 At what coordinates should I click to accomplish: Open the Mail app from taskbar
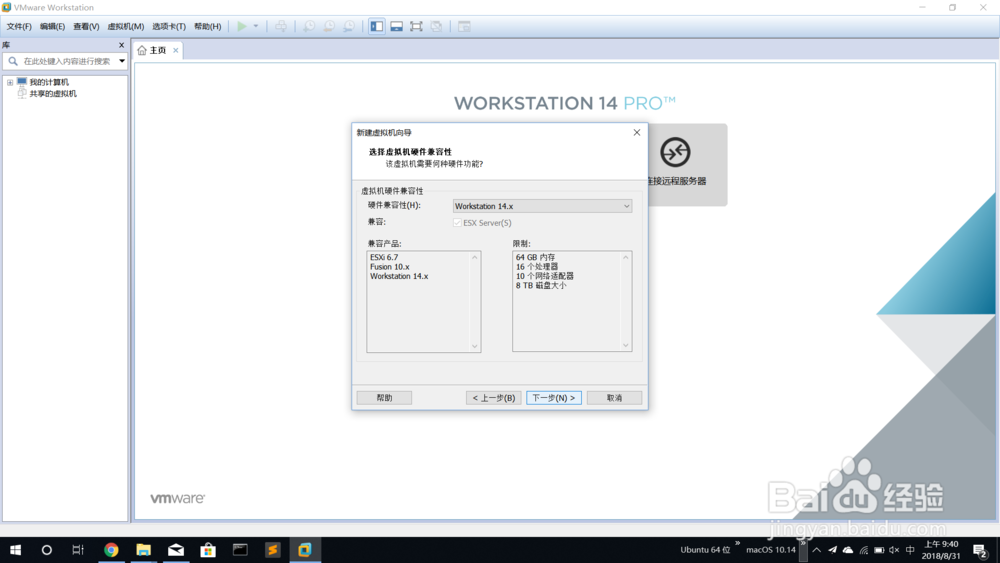pos(176,550)
